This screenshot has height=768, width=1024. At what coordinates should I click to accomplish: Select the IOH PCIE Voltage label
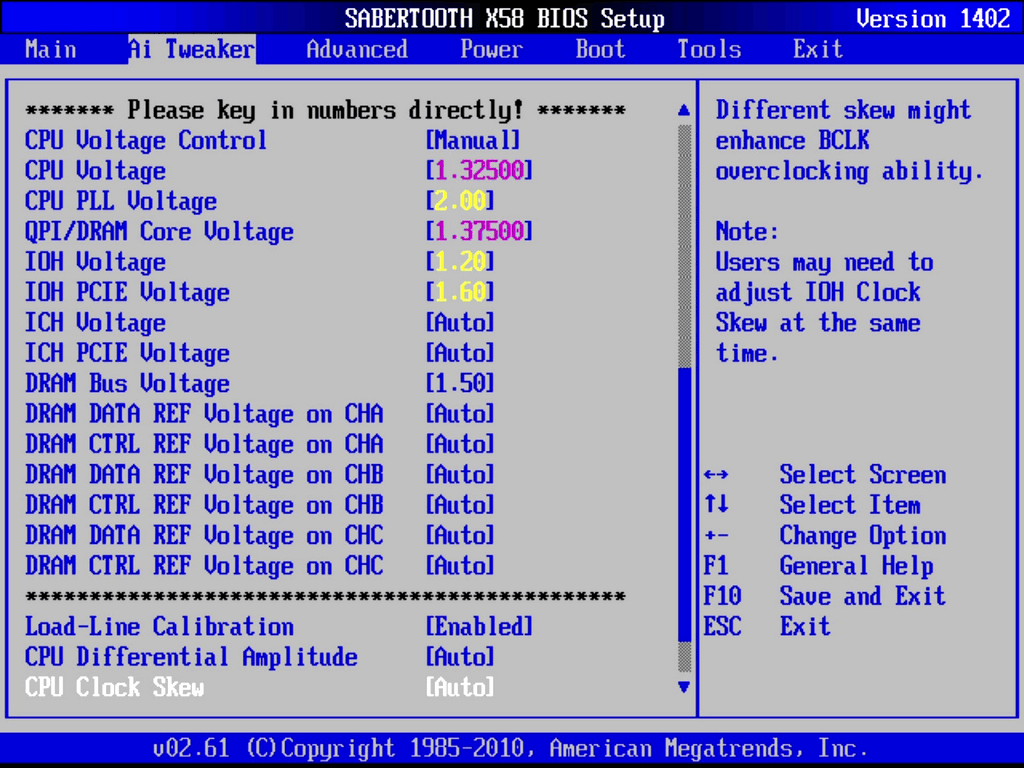click(127, 292)
